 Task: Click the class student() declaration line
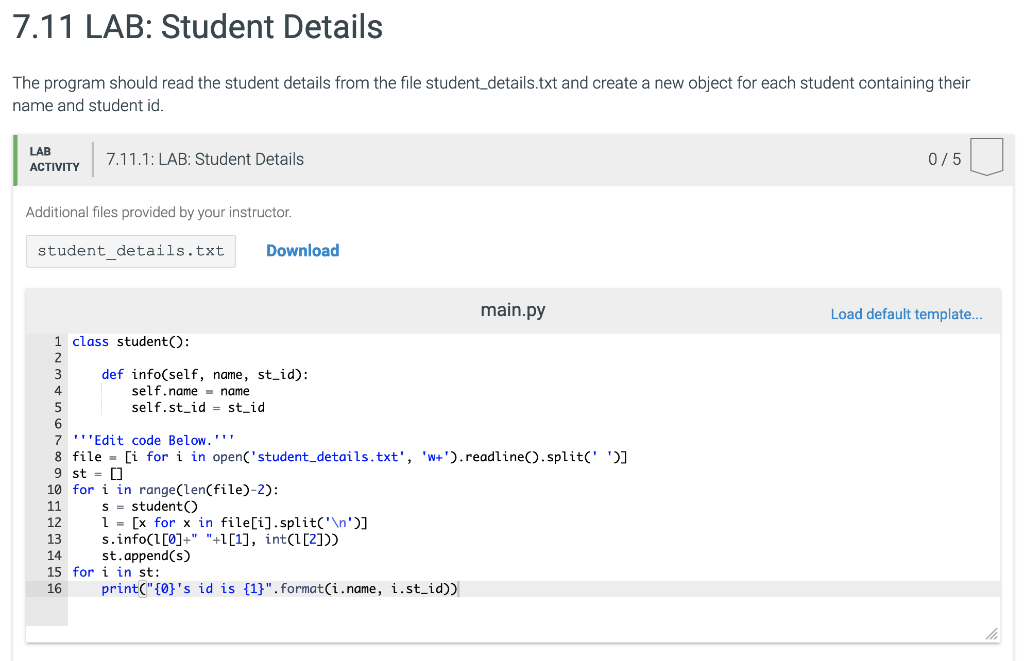coord(130,341)
